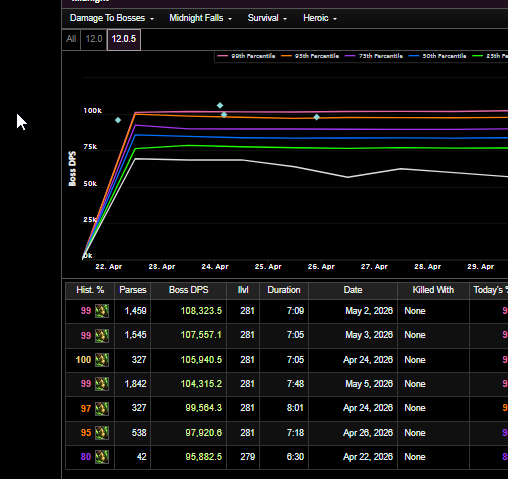
Task: Toggle the 99th Percentile legend series
Action: pos(246,56)
